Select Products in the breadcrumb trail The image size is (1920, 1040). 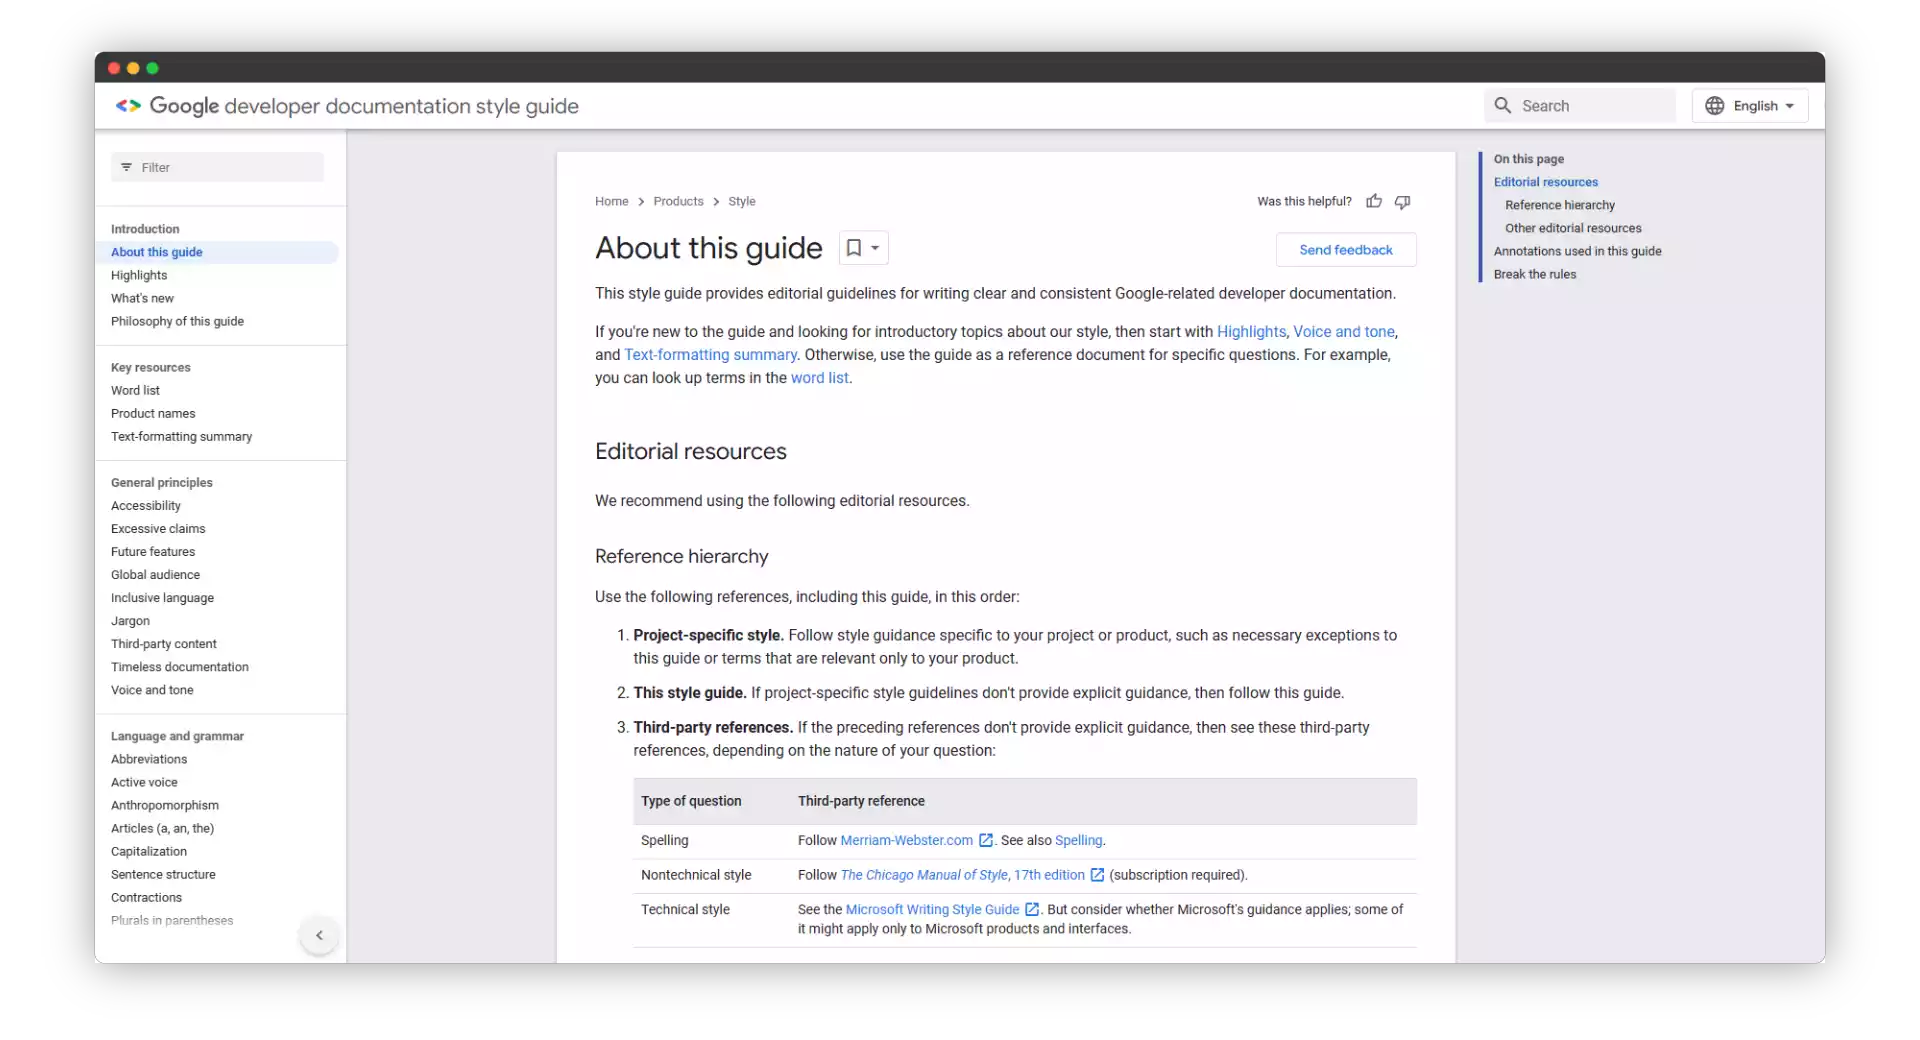pos(679,201)
